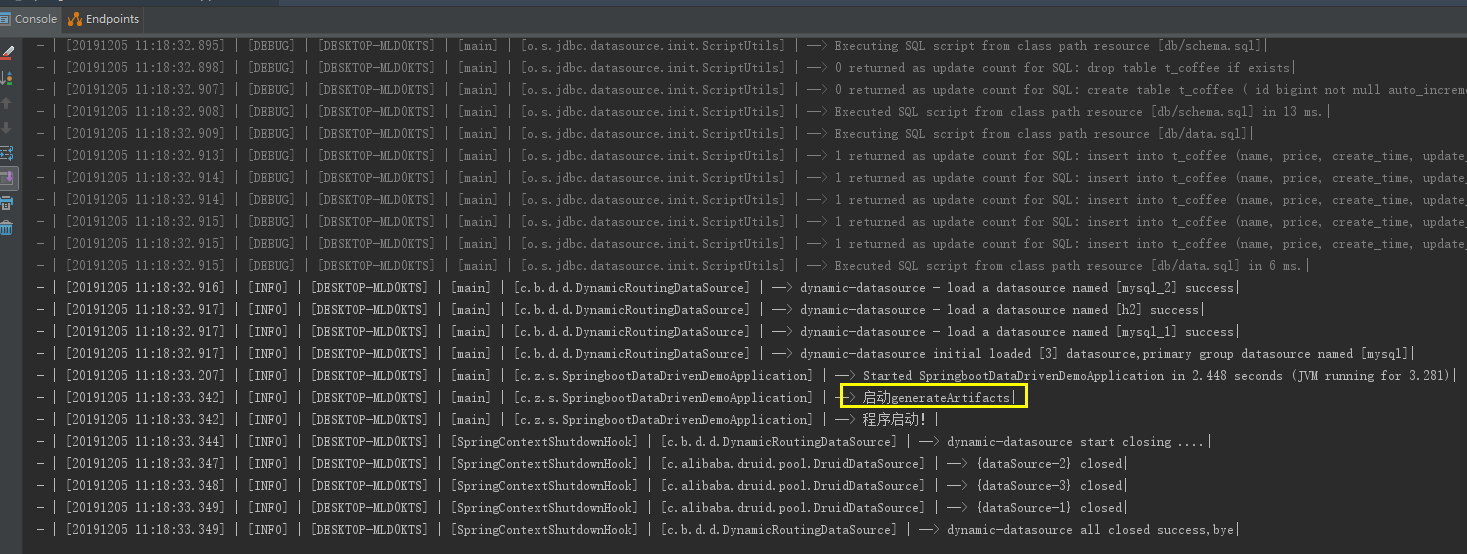Click 'Executing SQL script... [db/schema.sql]' line

click(x=651, y=46)
